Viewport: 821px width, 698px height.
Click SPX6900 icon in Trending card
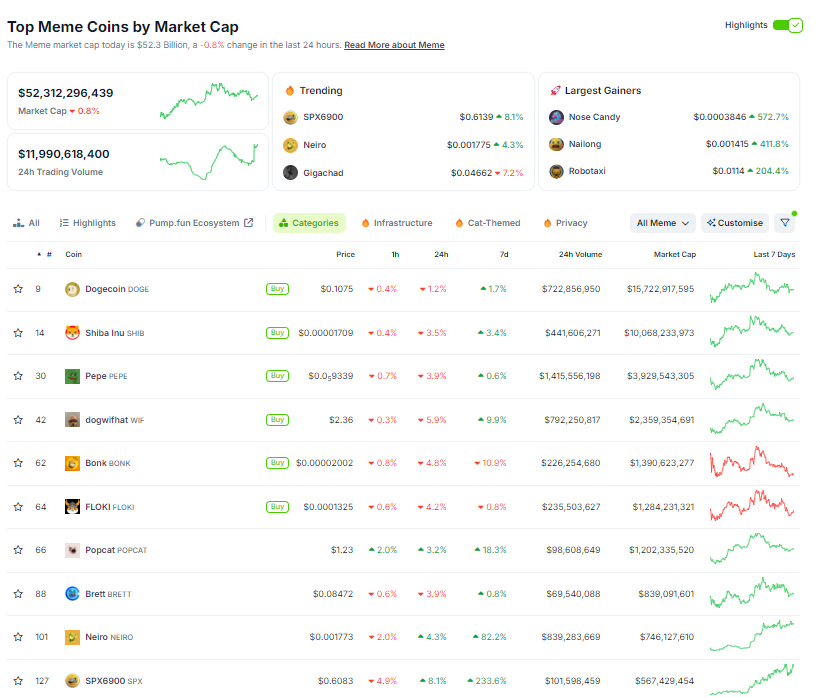(x=291, y=117)
